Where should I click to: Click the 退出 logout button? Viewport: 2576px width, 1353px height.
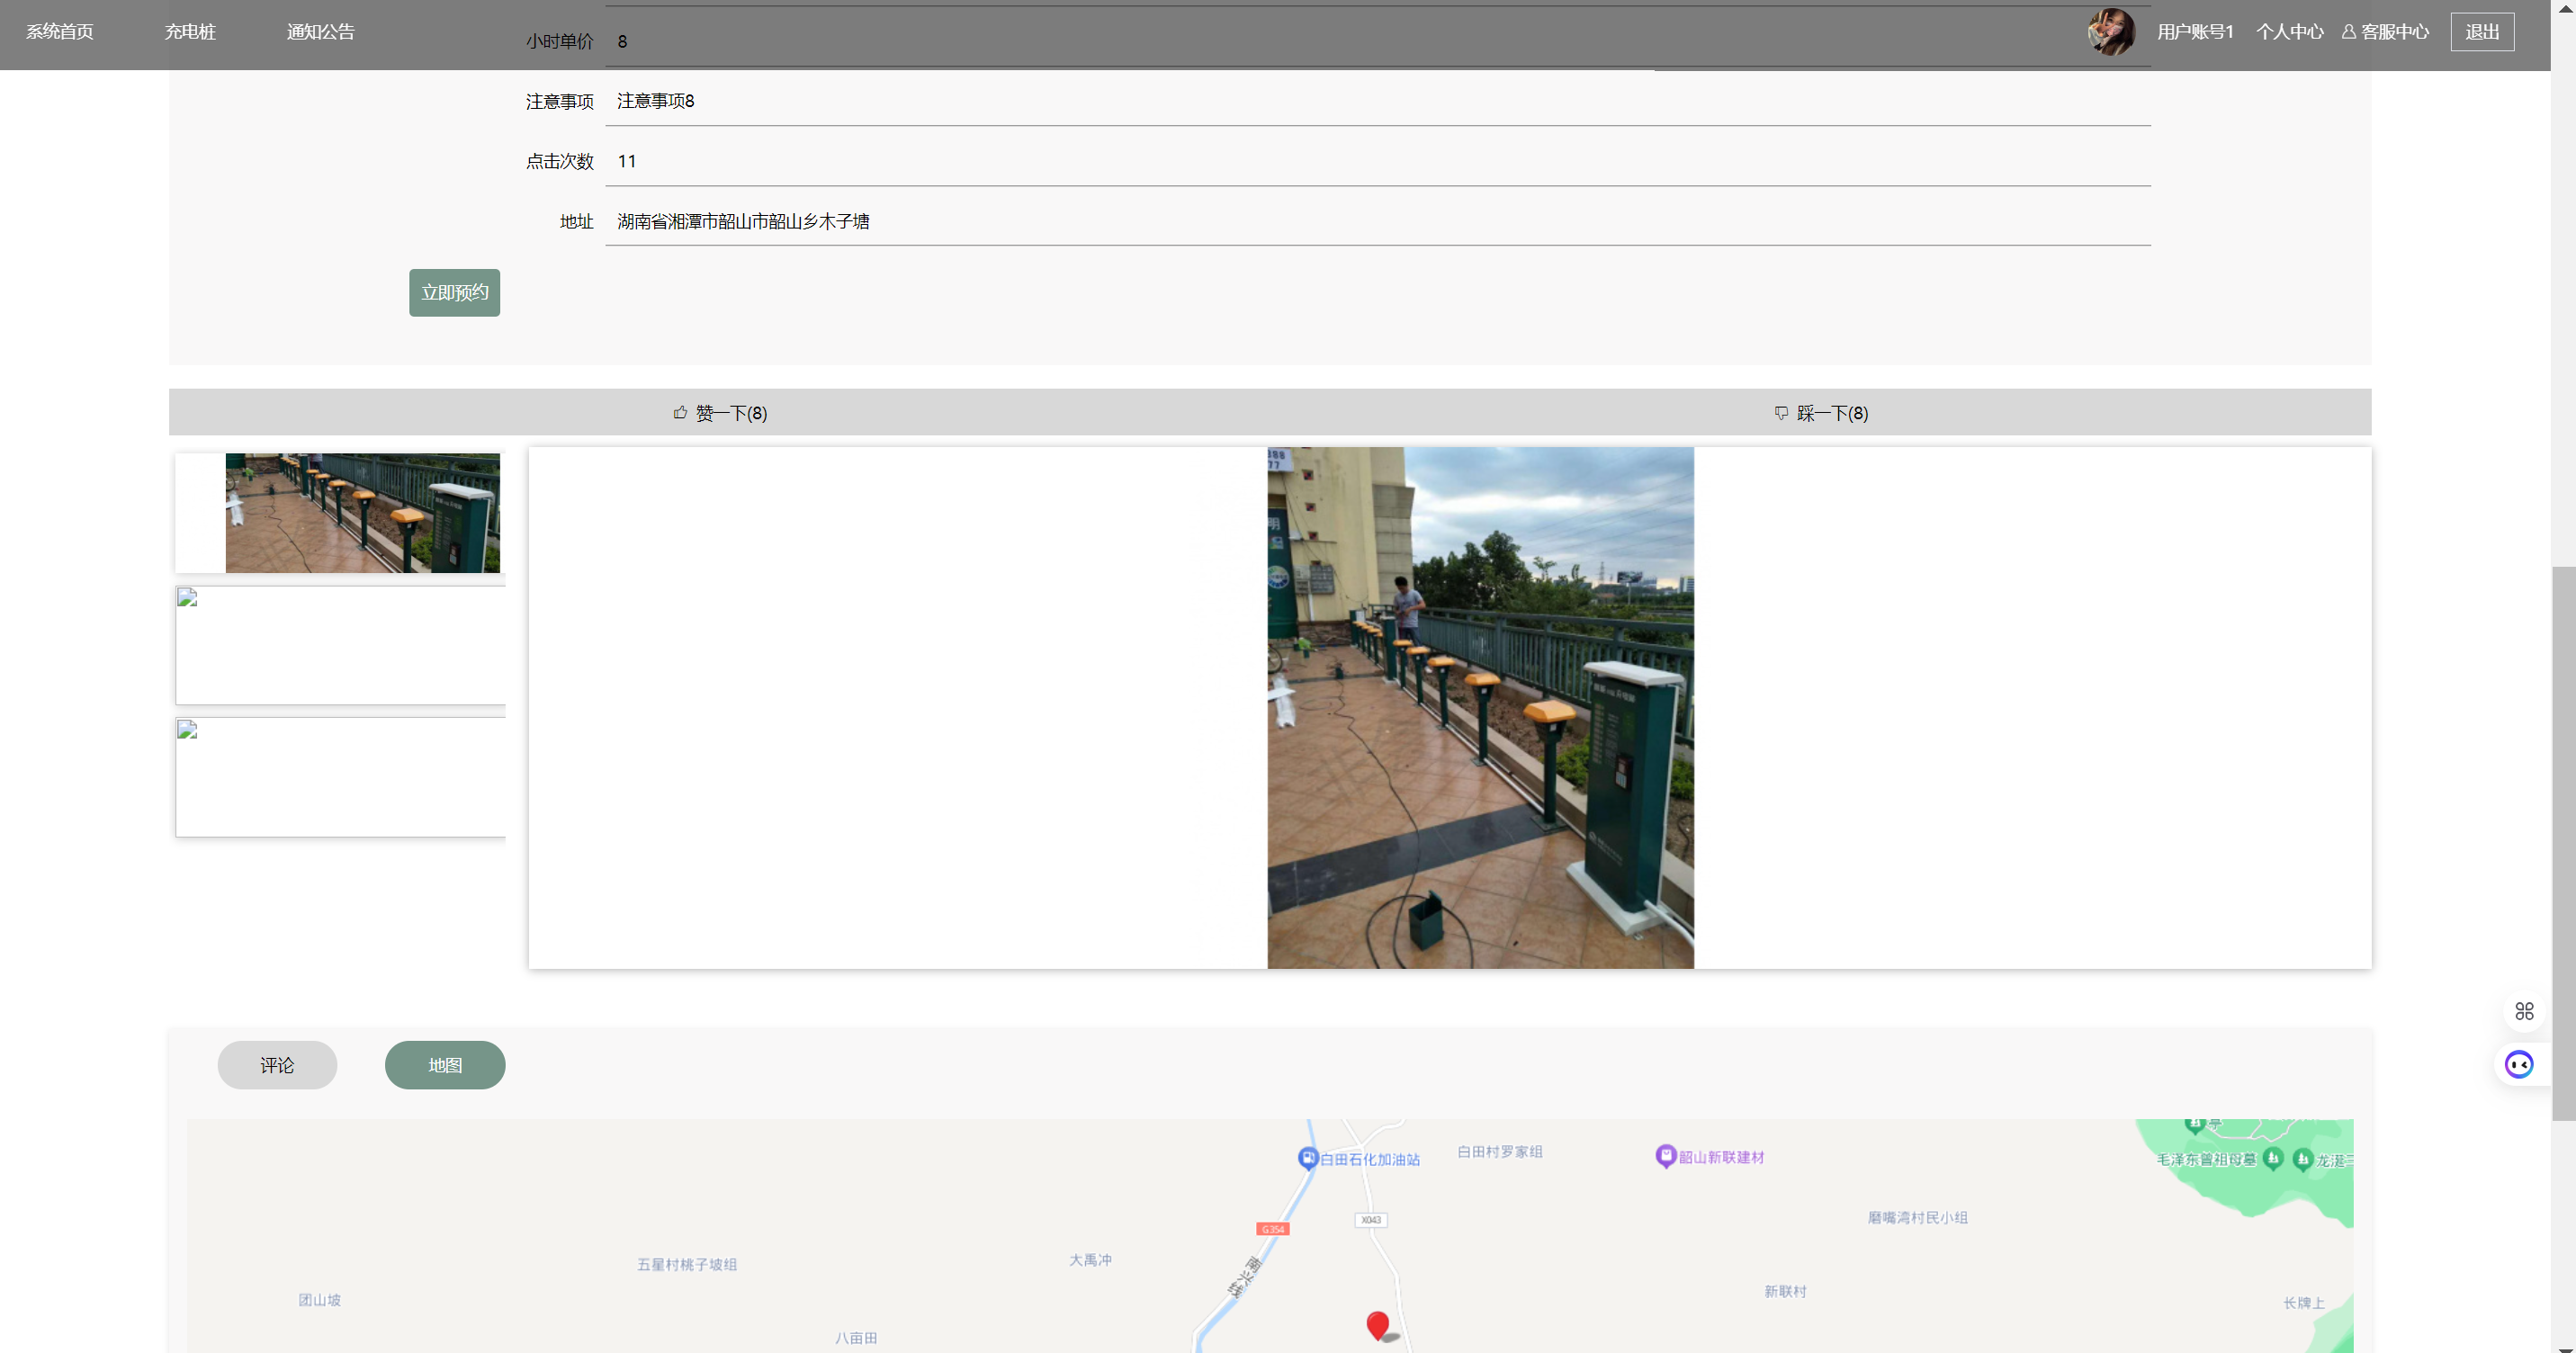(2482, 32)
